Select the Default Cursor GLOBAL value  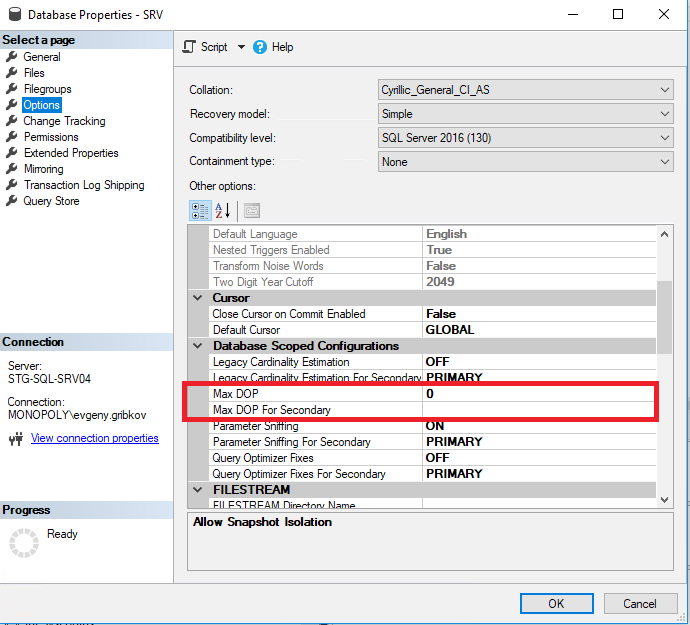[539, 330]
